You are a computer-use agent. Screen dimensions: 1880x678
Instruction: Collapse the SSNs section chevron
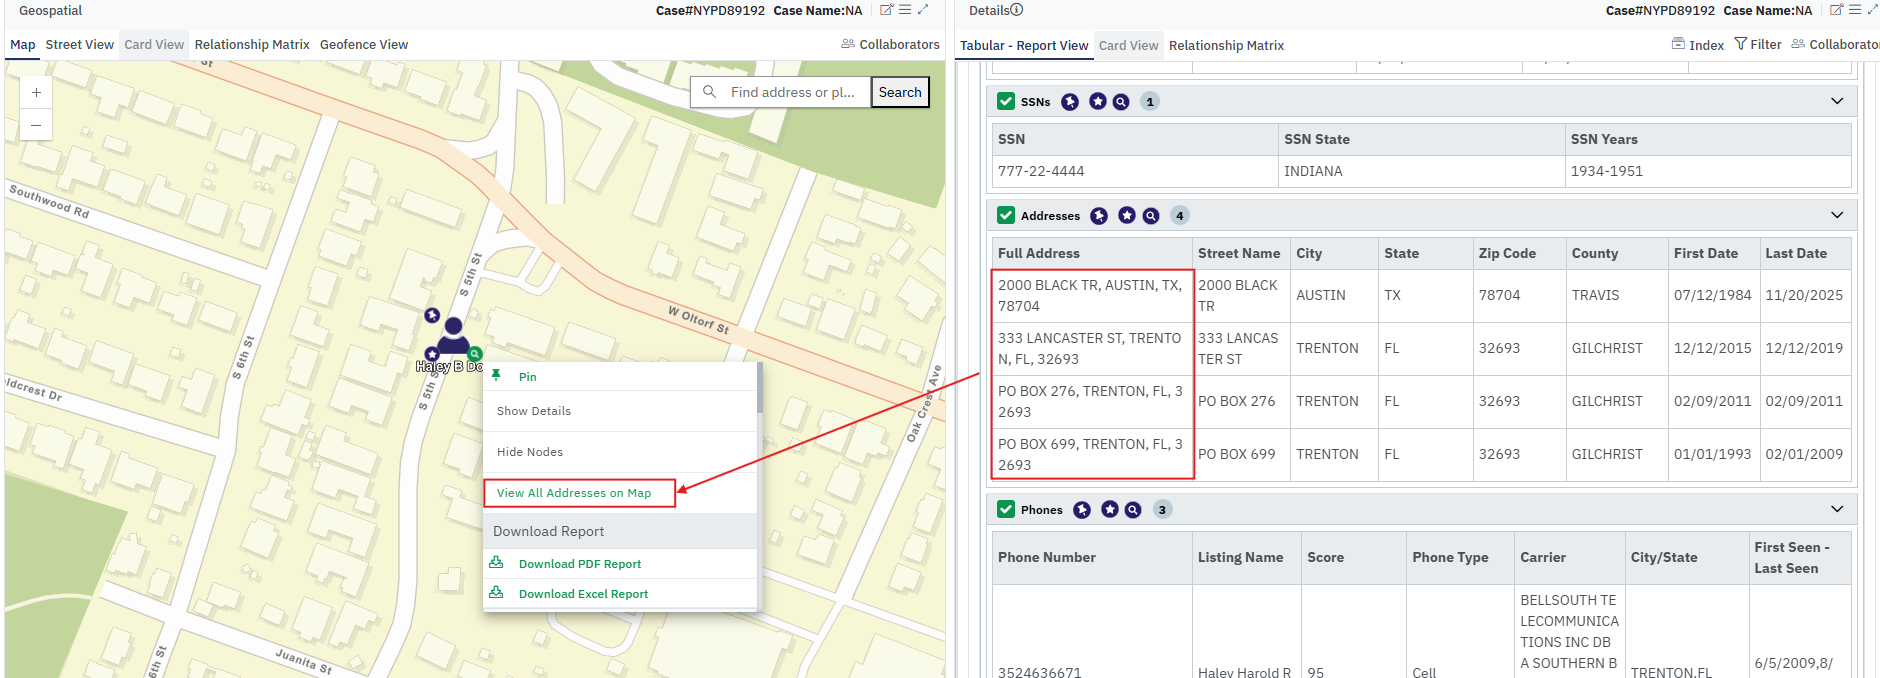(x=1836, y=101)
